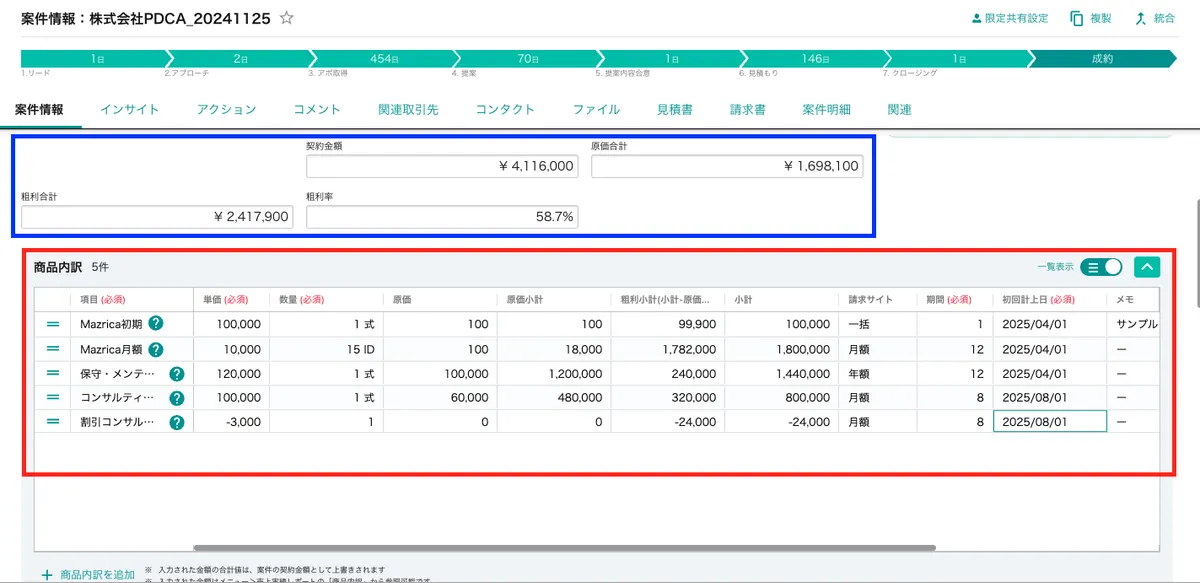Click the 契約金額 amount field
This screenshot has height=583, width=1200.
click(x=442, y=166)
